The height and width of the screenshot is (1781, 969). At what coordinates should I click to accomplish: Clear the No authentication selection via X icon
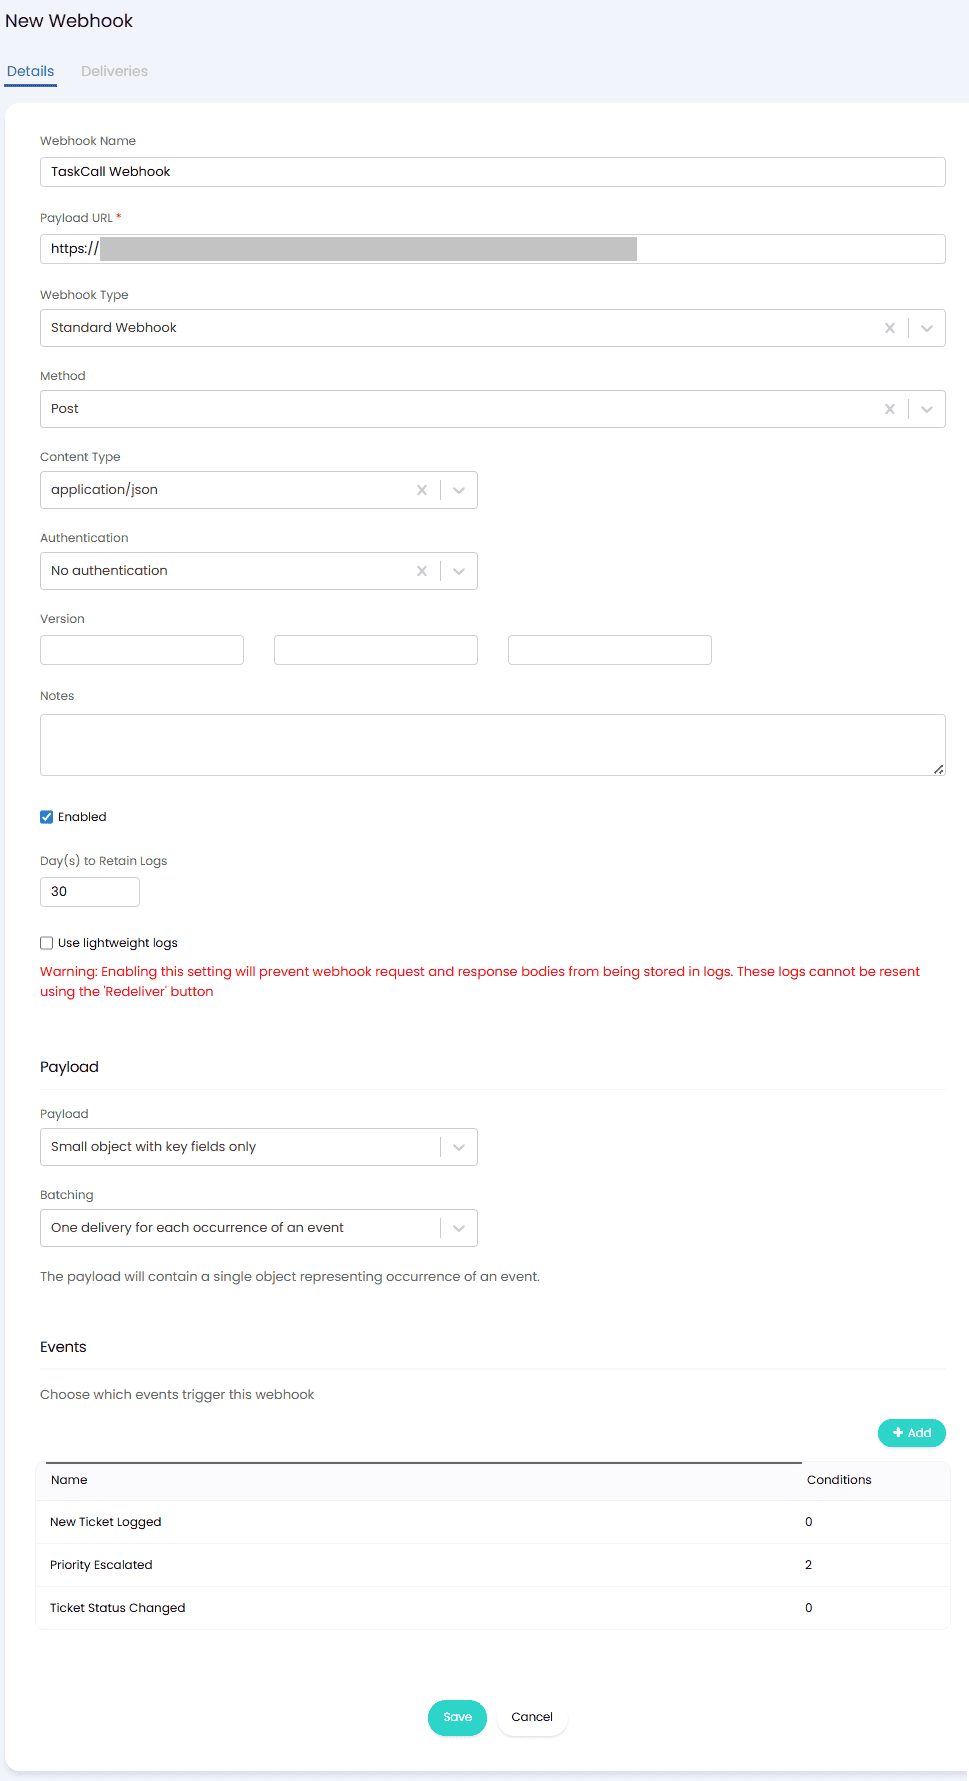coord(421,570)
